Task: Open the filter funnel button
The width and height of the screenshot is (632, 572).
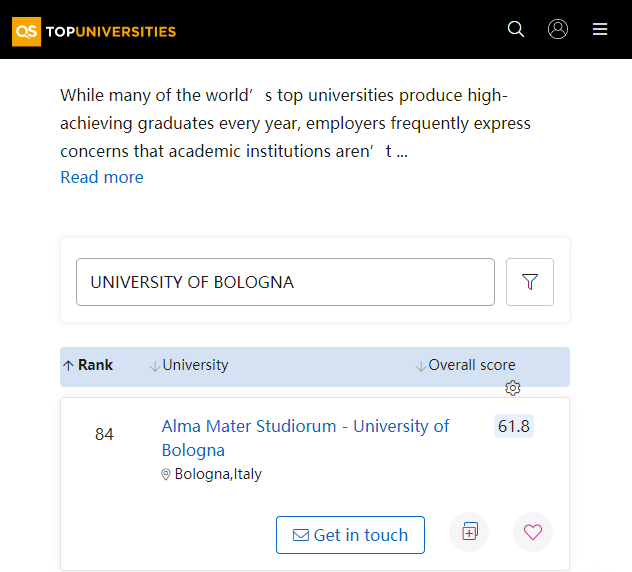Action: (530, 282)
